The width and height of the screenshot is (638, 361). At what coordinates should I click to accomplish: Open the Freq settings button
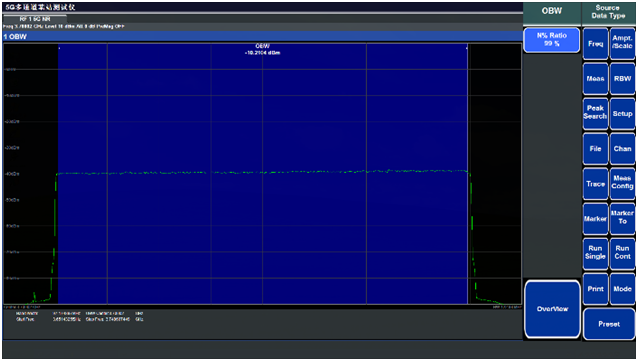click(x=595, y=44)
